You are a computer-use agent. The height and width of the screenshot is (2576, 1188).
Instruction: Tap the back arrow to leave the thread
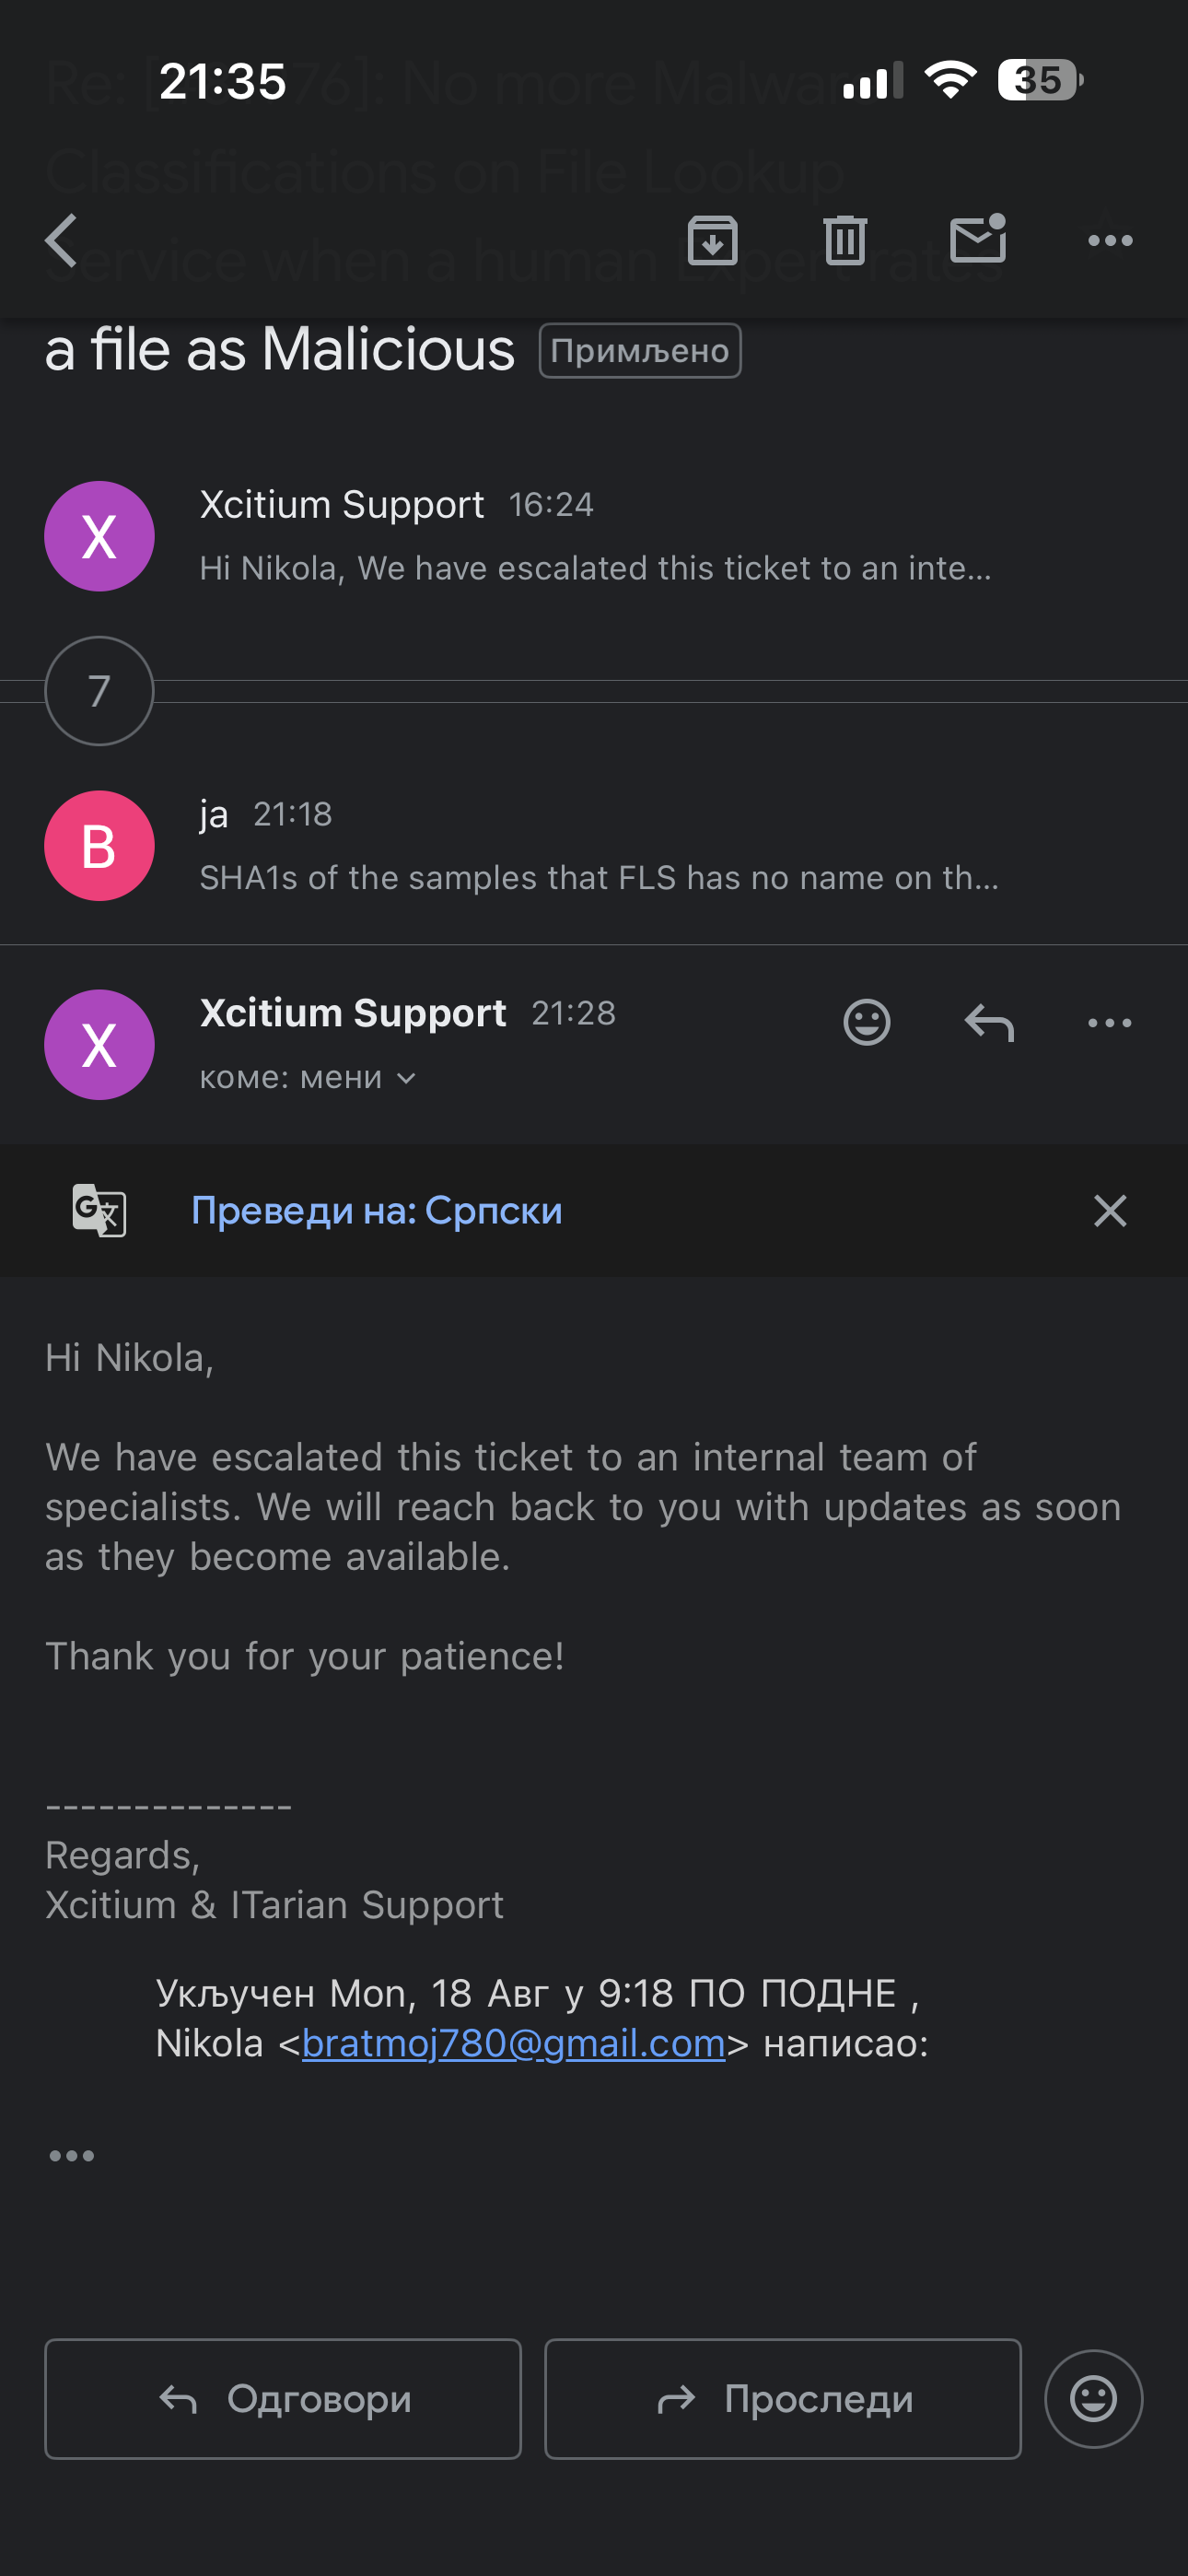click(62, 240)
